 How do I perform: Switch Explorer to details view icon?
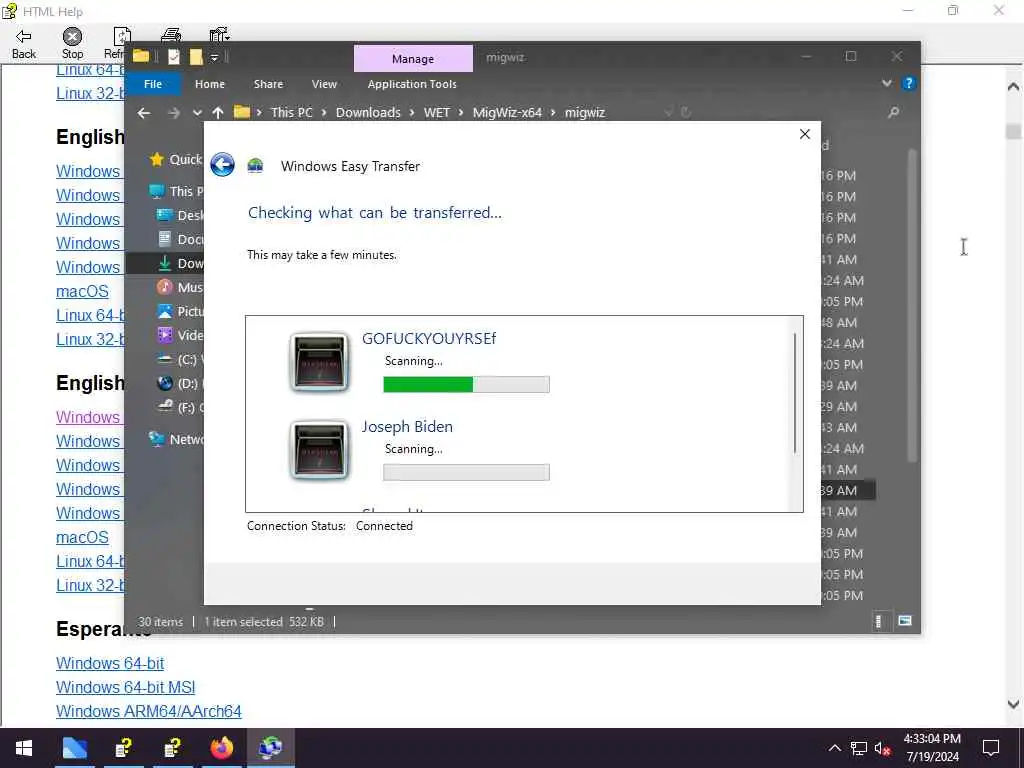click(x=878, y=621)
